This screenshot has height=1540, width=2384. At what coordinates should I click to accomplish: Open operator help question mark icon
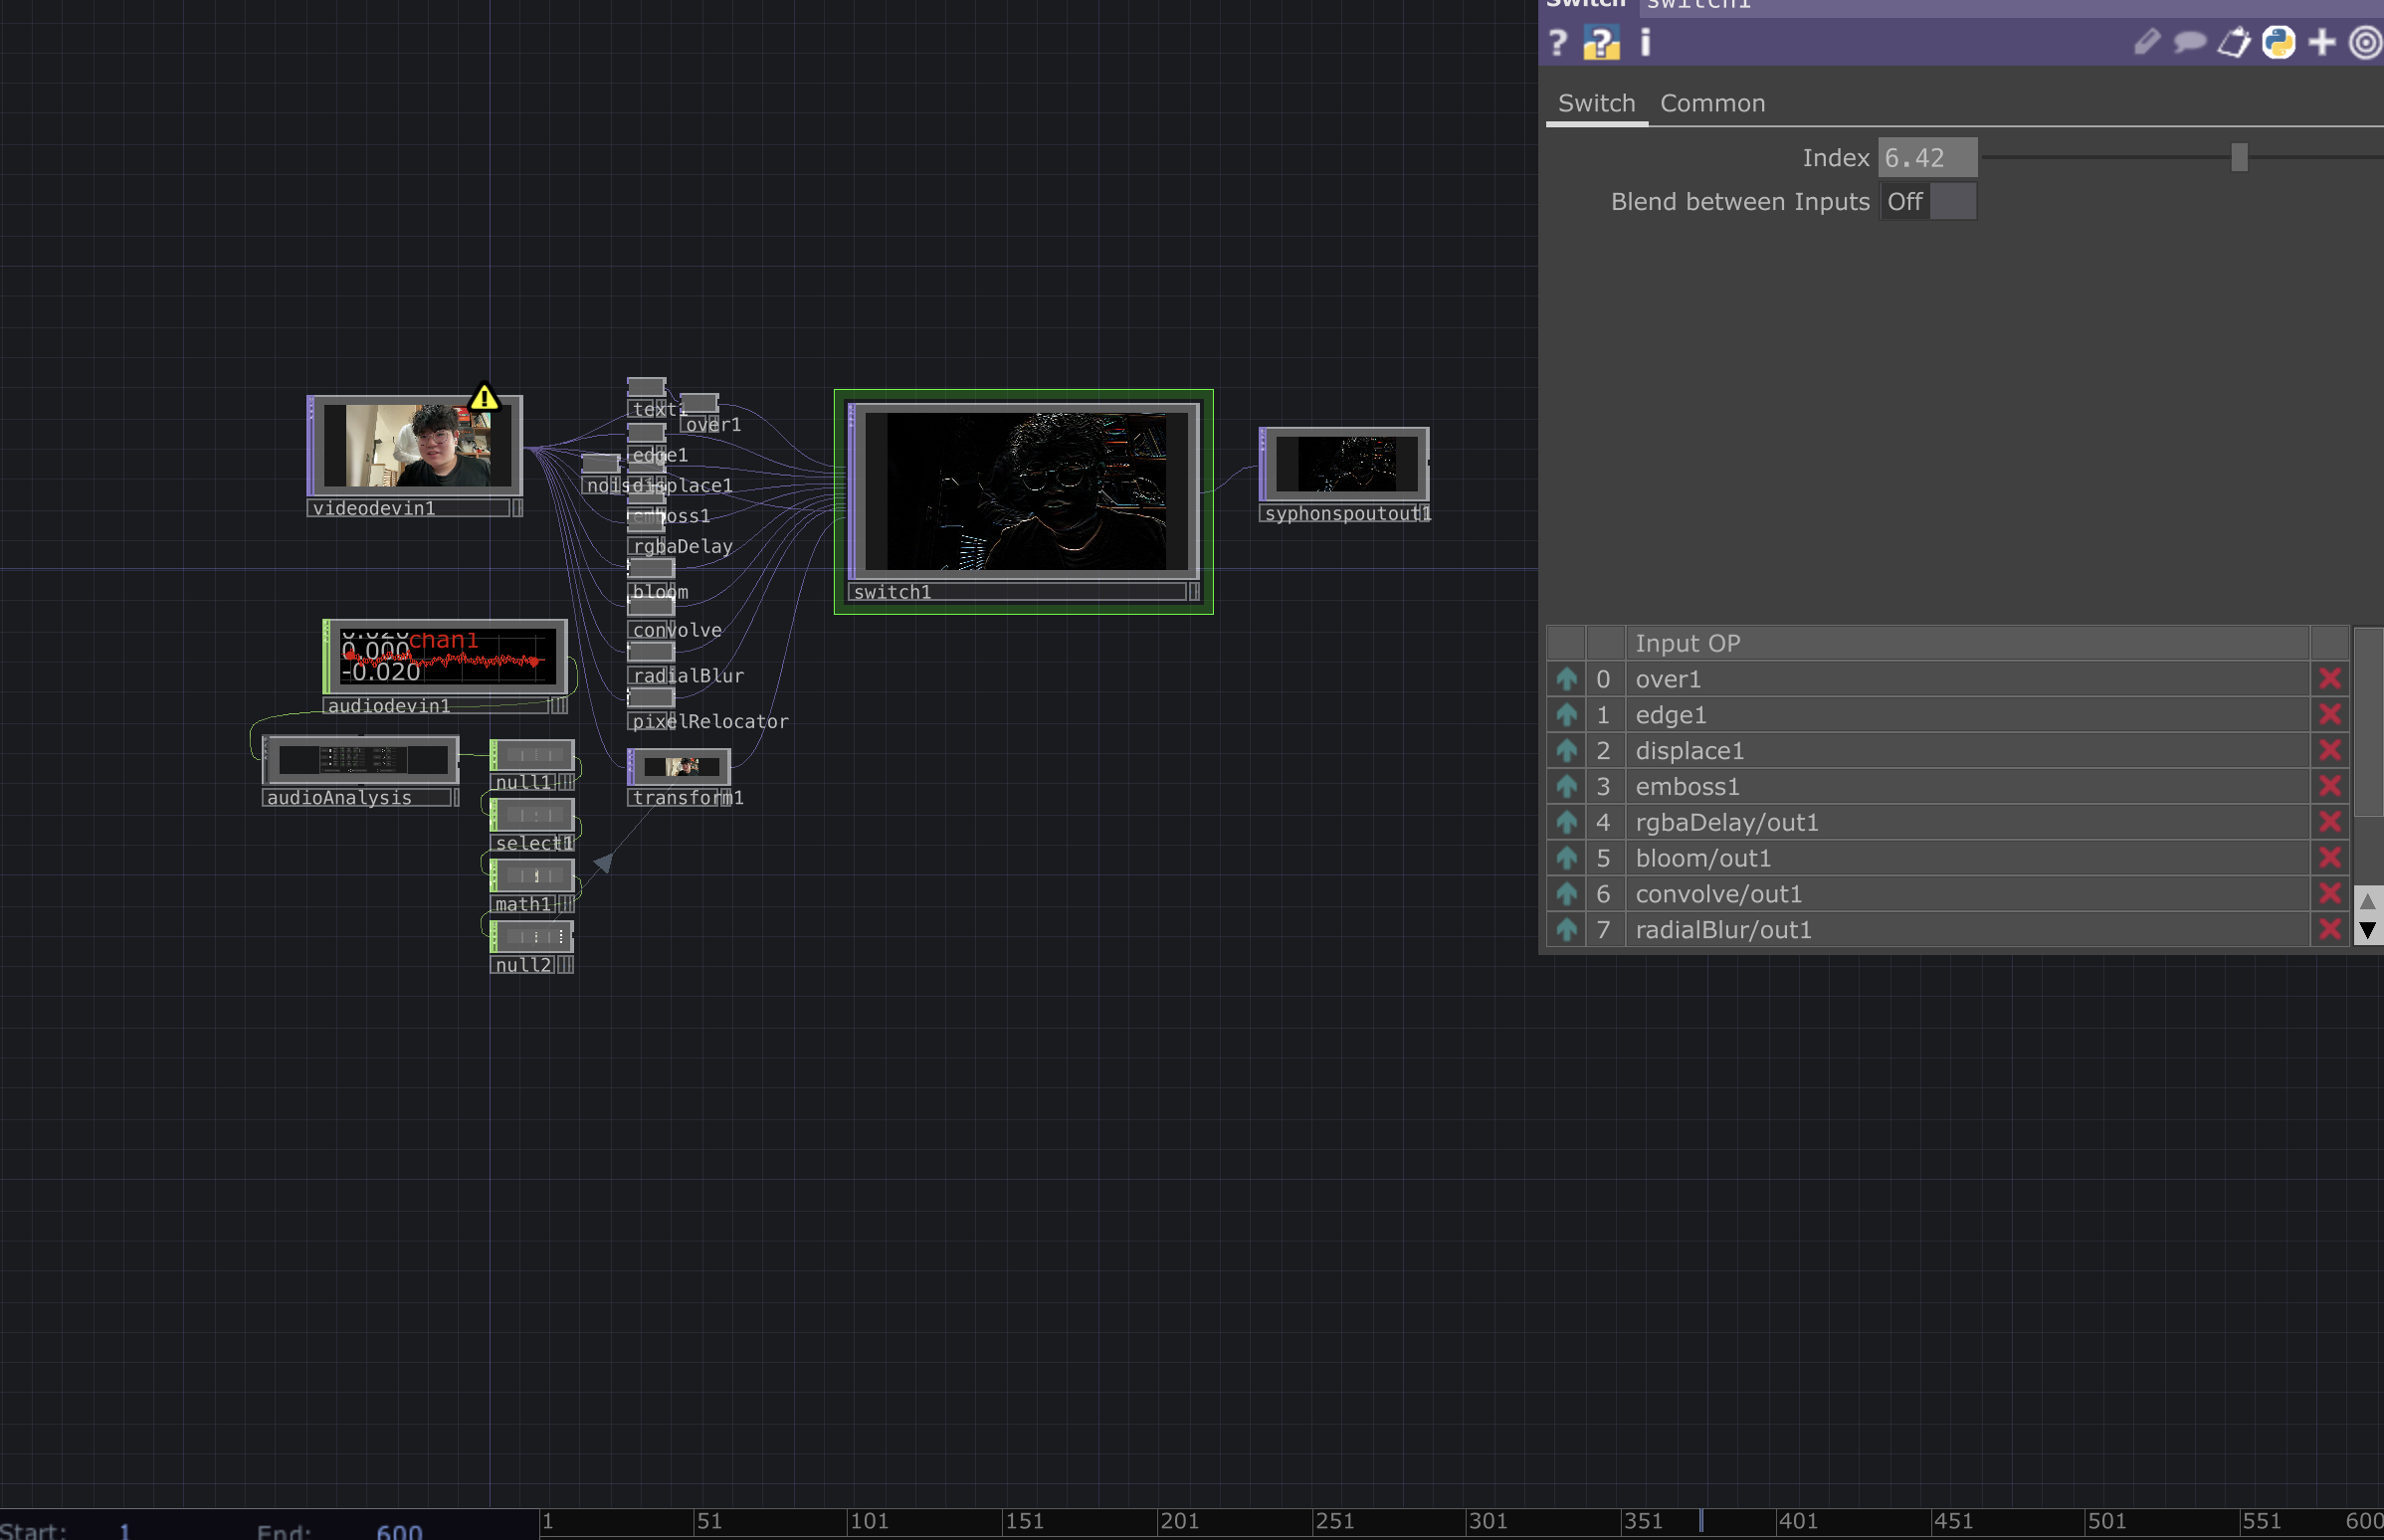pyautogui.click(x=1557, y=43)
